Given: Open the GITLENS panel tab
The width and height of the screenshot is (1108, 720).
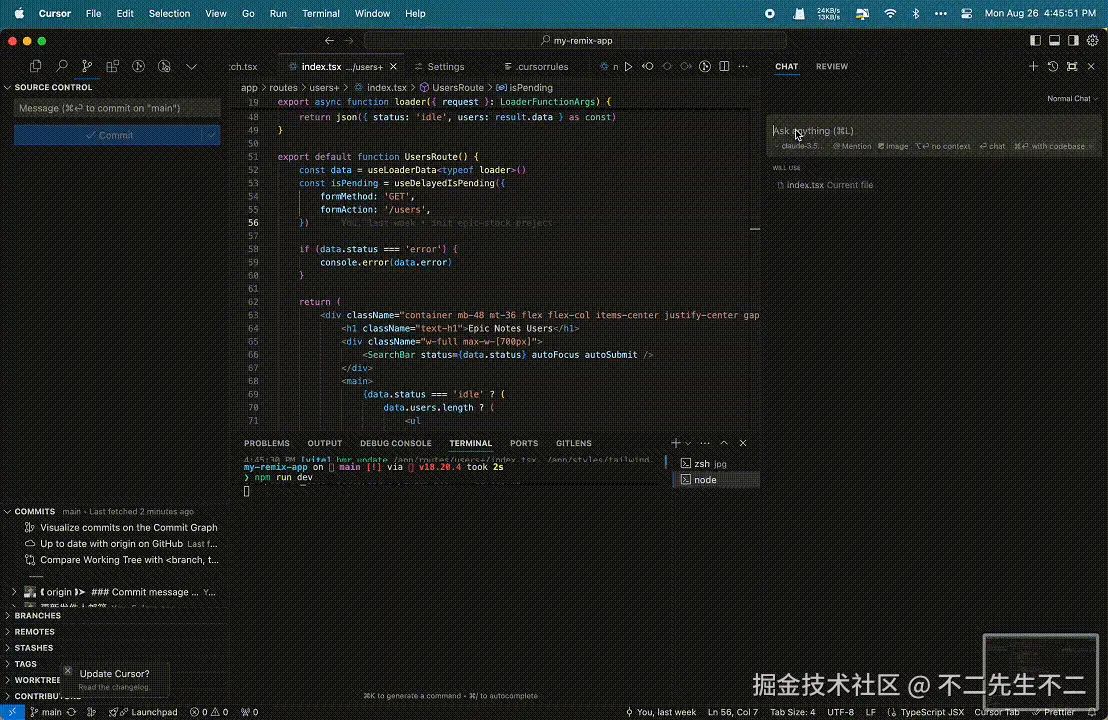Looking at the screenshot, I should point(574,444).
